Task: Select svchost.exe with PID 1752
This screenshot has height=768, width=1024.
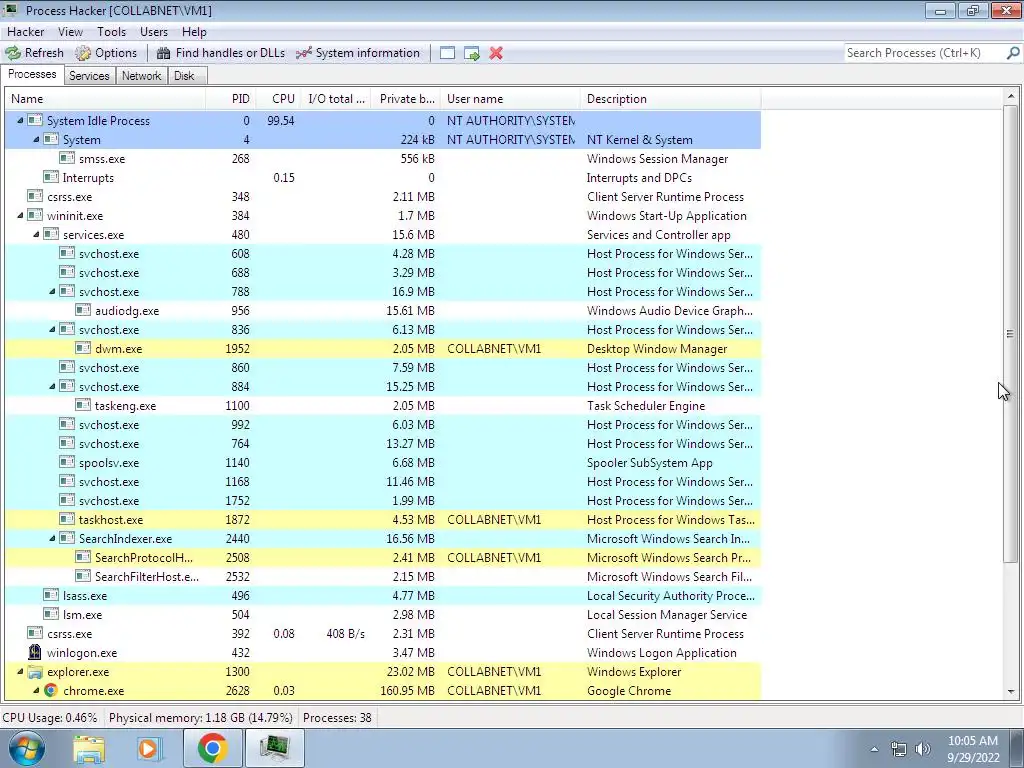Action: (x=383, y=501)
